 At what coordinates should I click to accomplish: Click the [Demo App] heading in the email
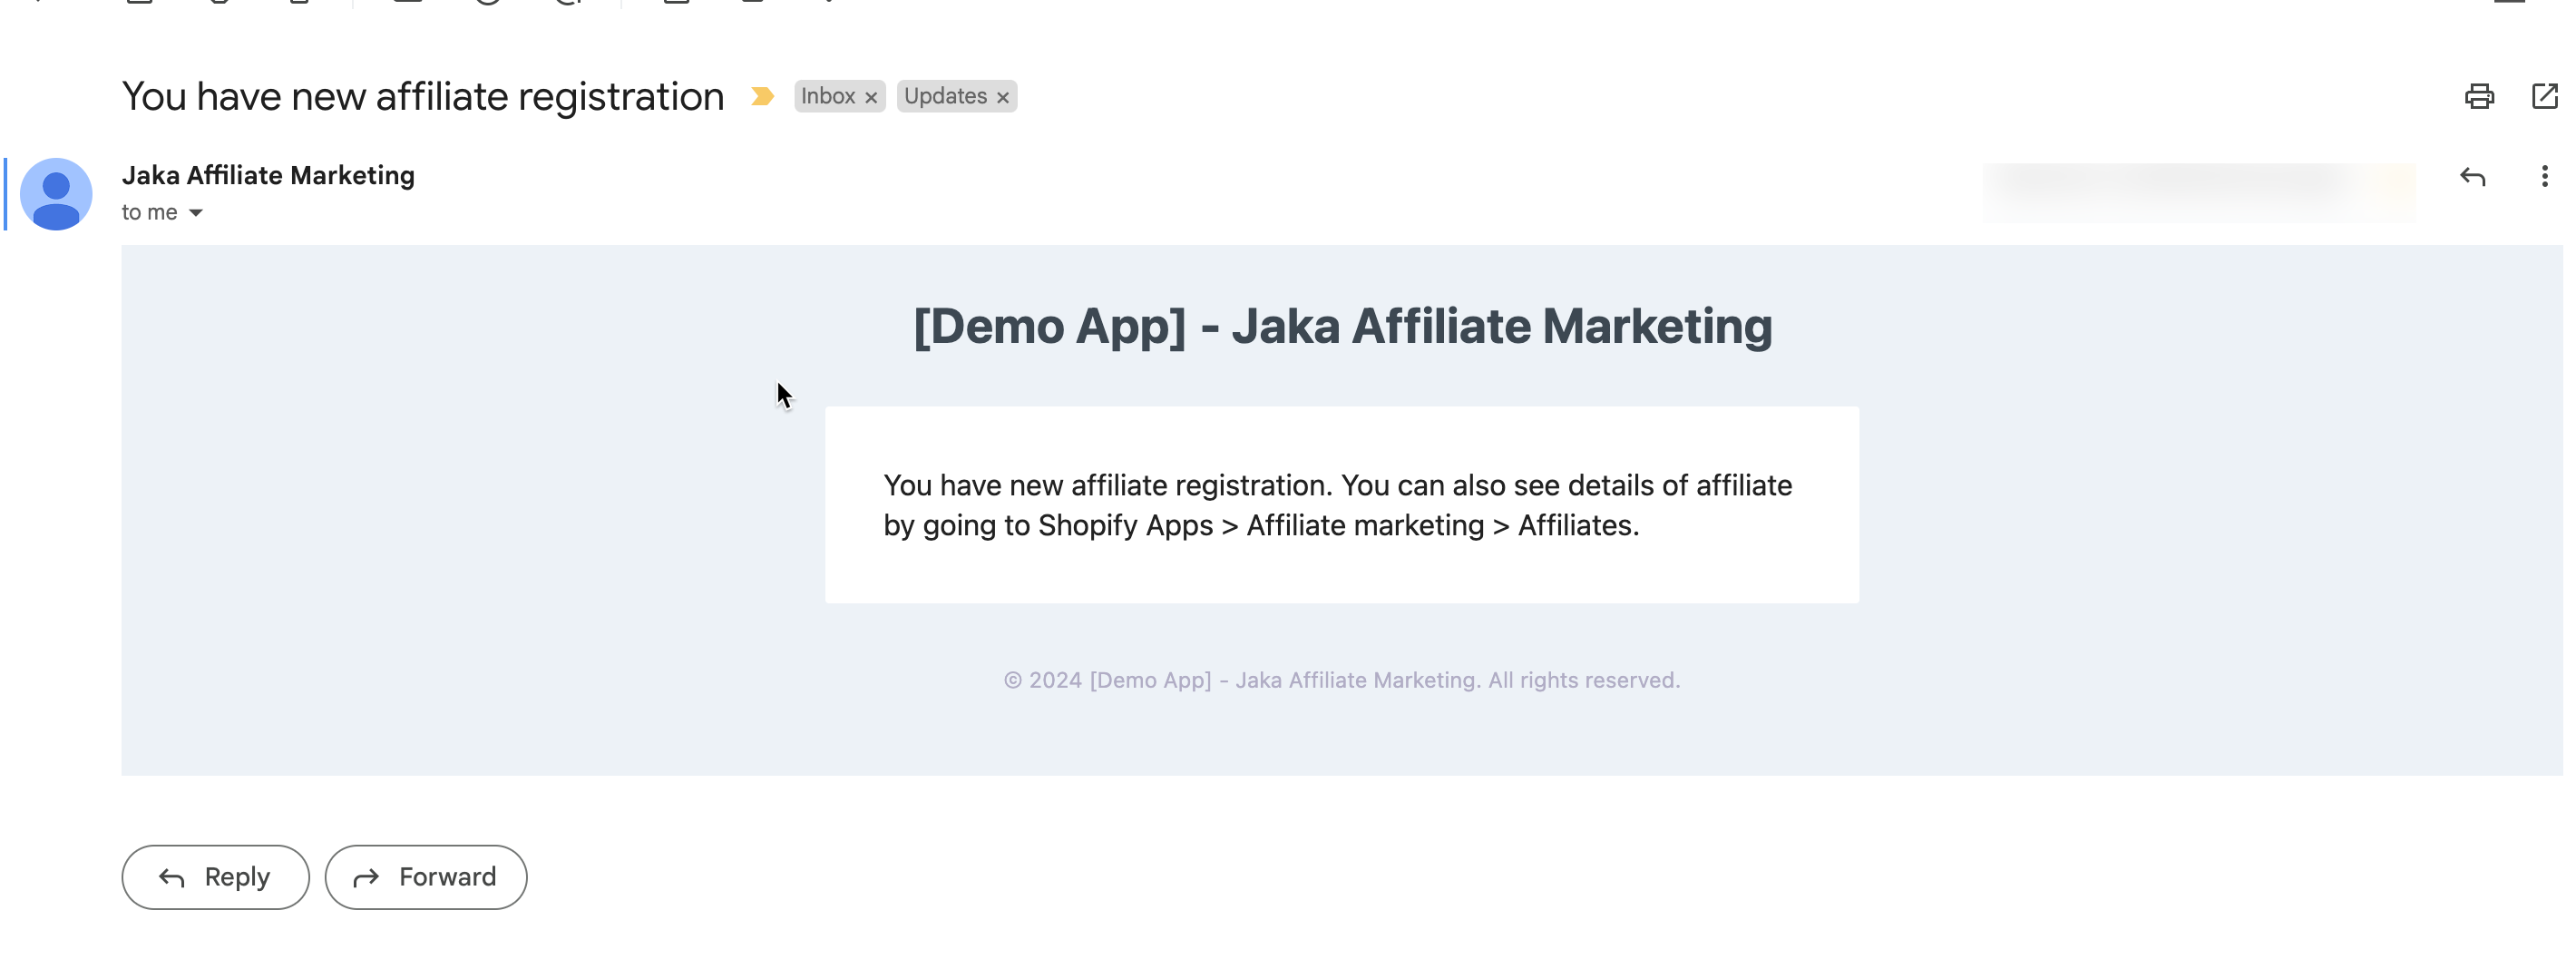[1341, 326]
